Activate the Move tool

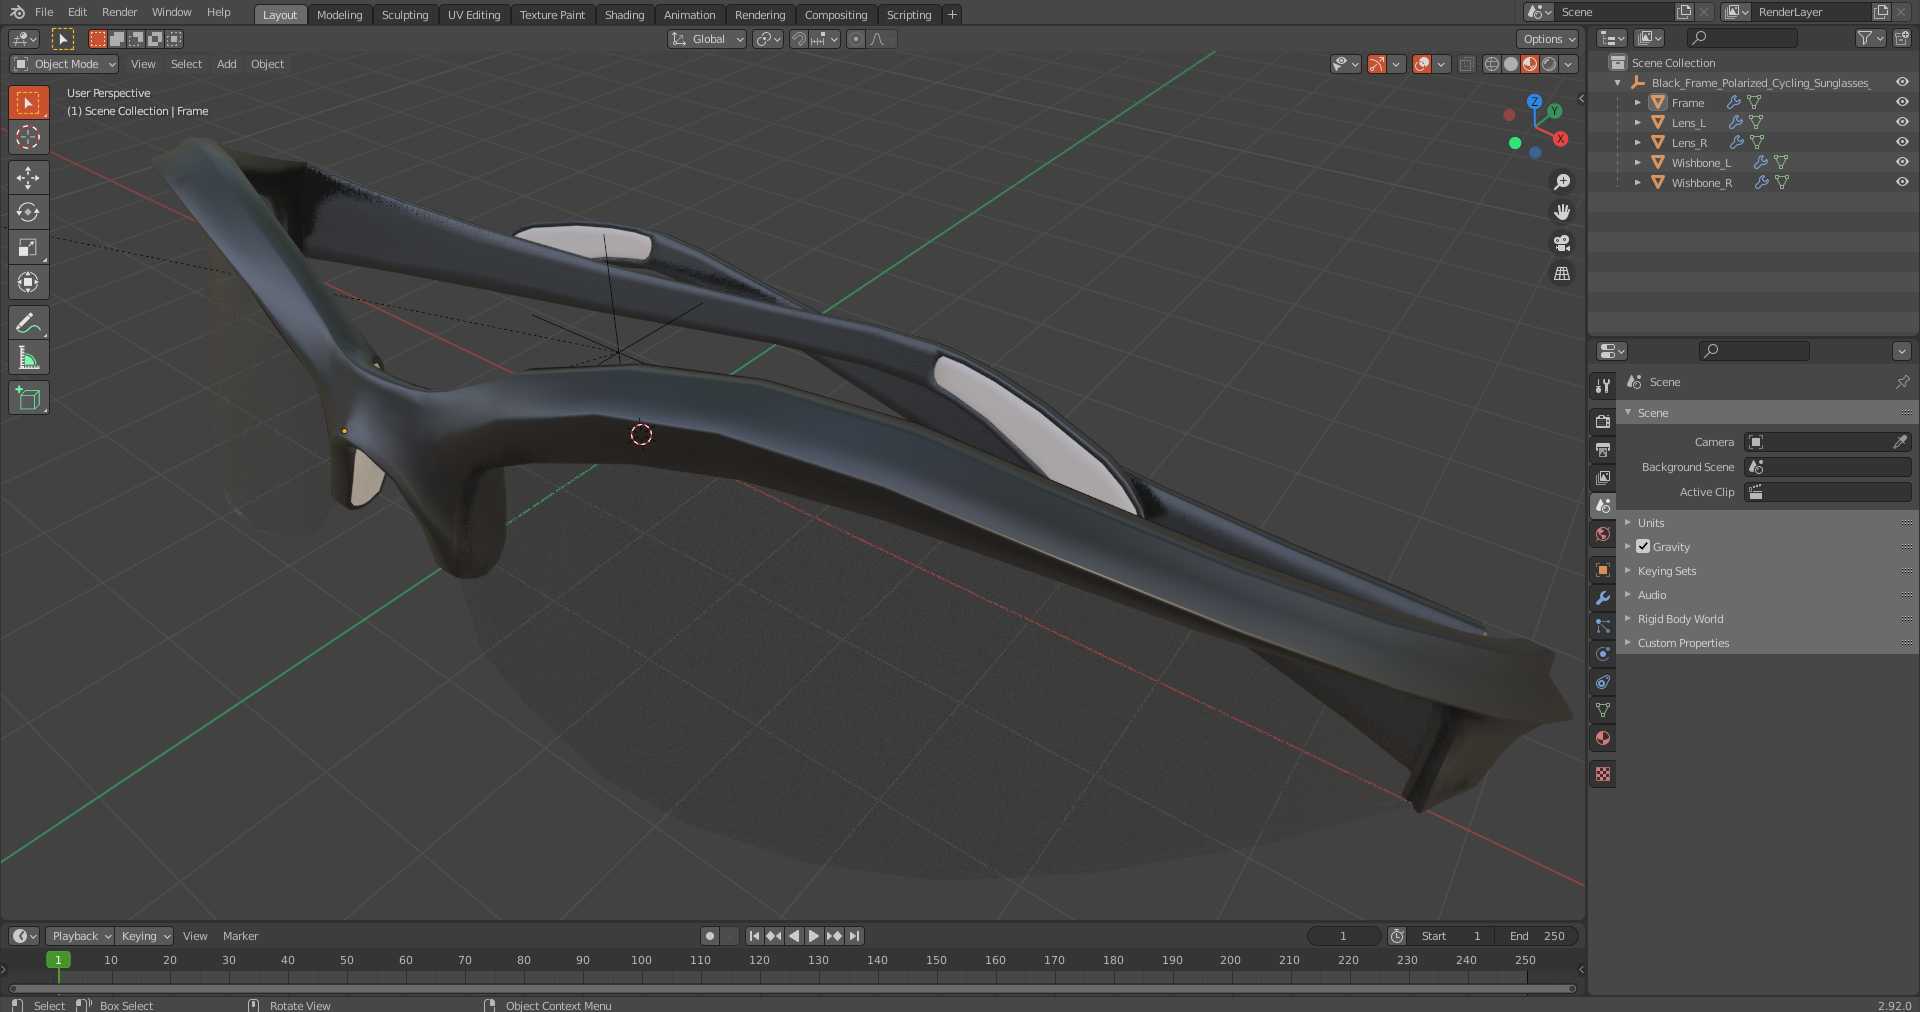coord(28,177)
